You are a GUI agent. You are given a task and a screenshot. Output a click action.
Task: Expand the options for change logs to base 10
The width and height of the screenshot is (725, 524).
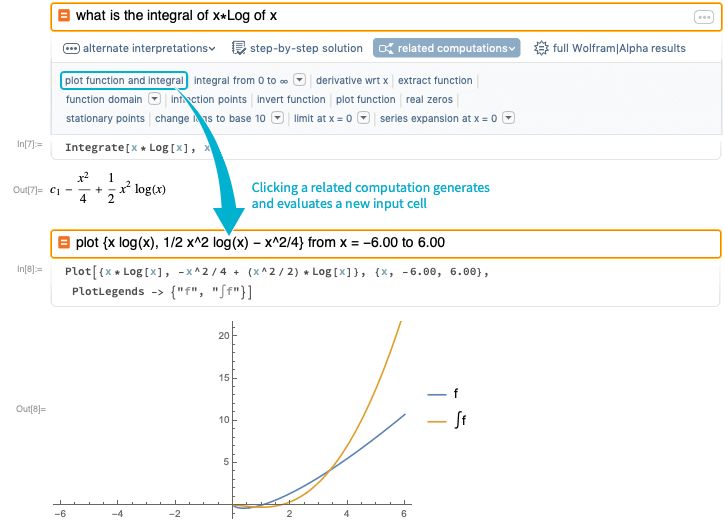[x=277, y=118]
